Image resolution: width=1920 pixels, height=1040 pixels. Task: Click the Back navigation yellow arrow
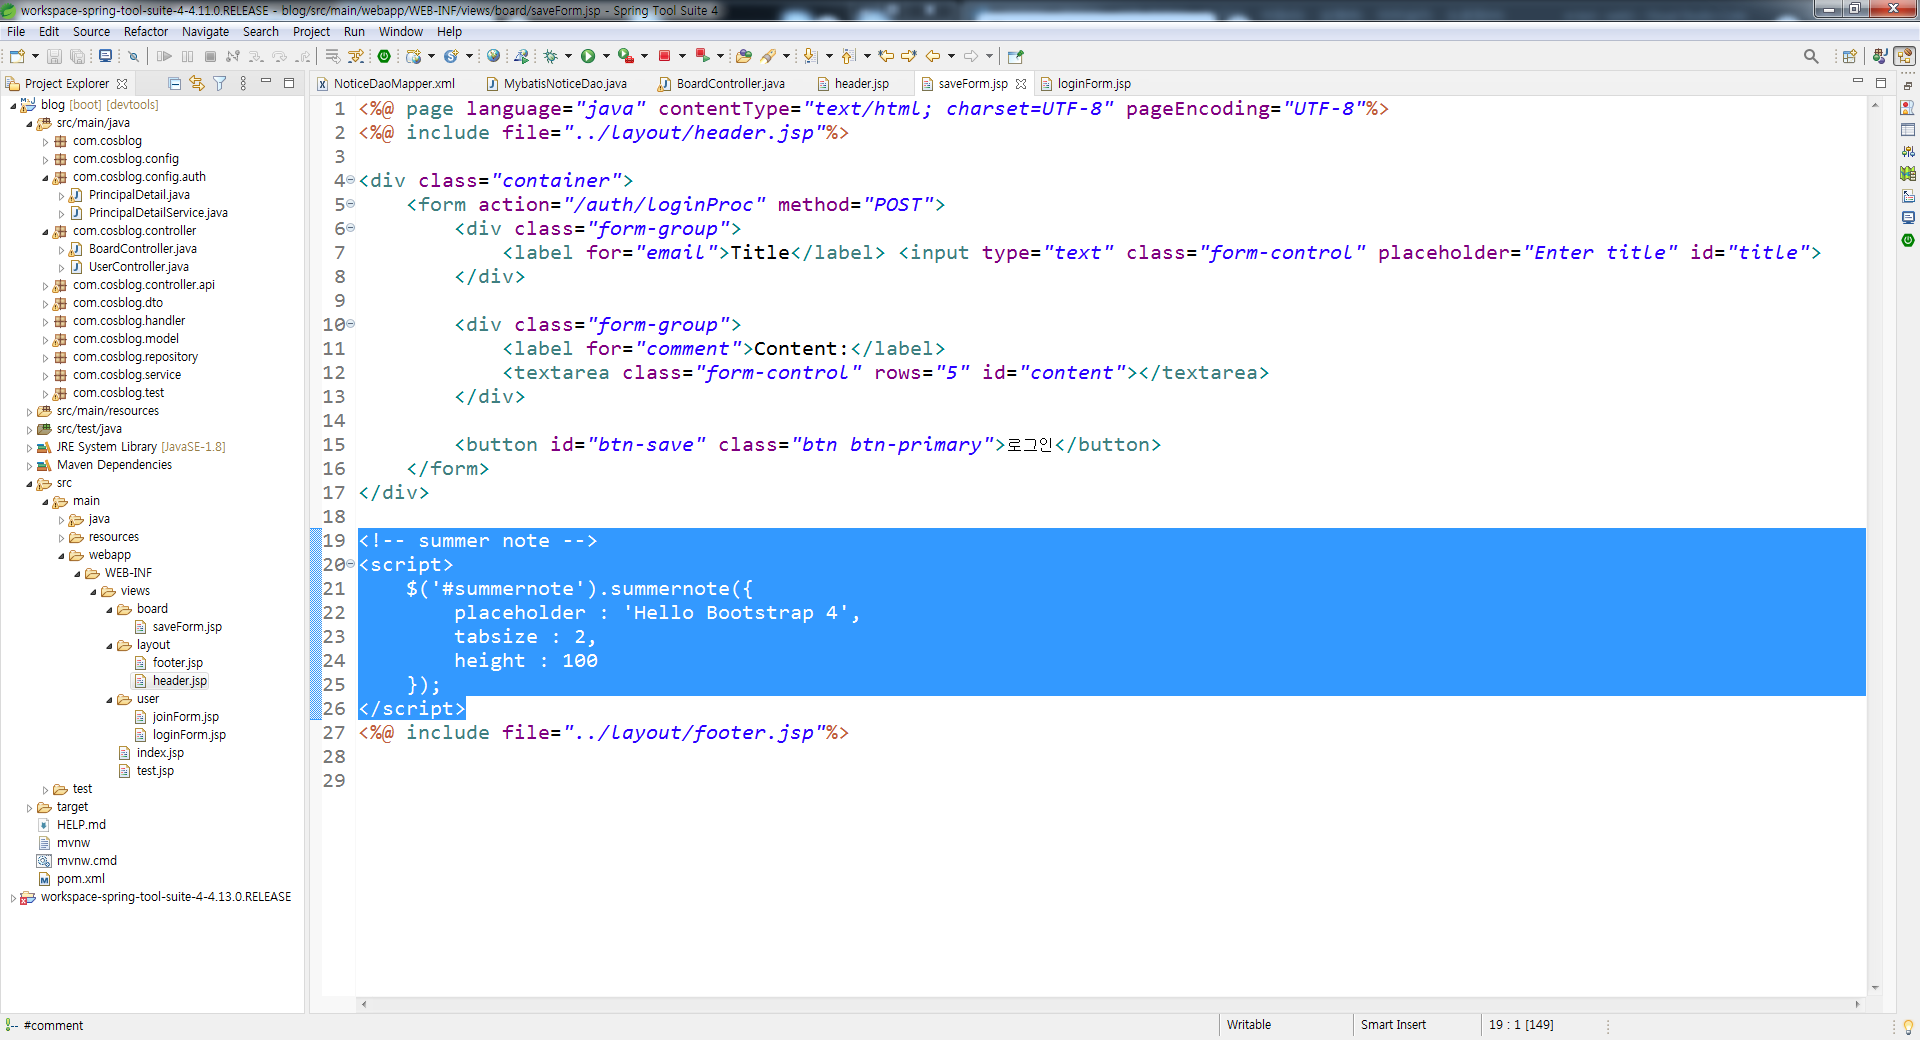pyautogui.click(x=932, y=56)
